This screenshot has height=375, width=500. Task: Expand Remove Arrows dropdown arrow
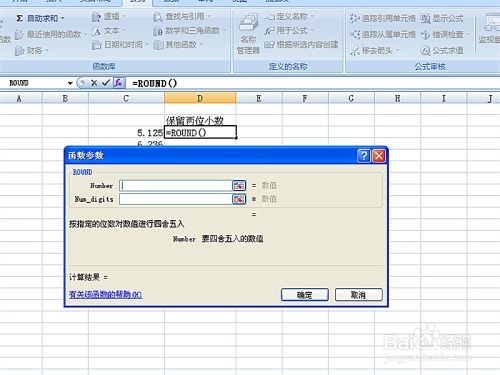pyautogui.click(x=398, y=51)
